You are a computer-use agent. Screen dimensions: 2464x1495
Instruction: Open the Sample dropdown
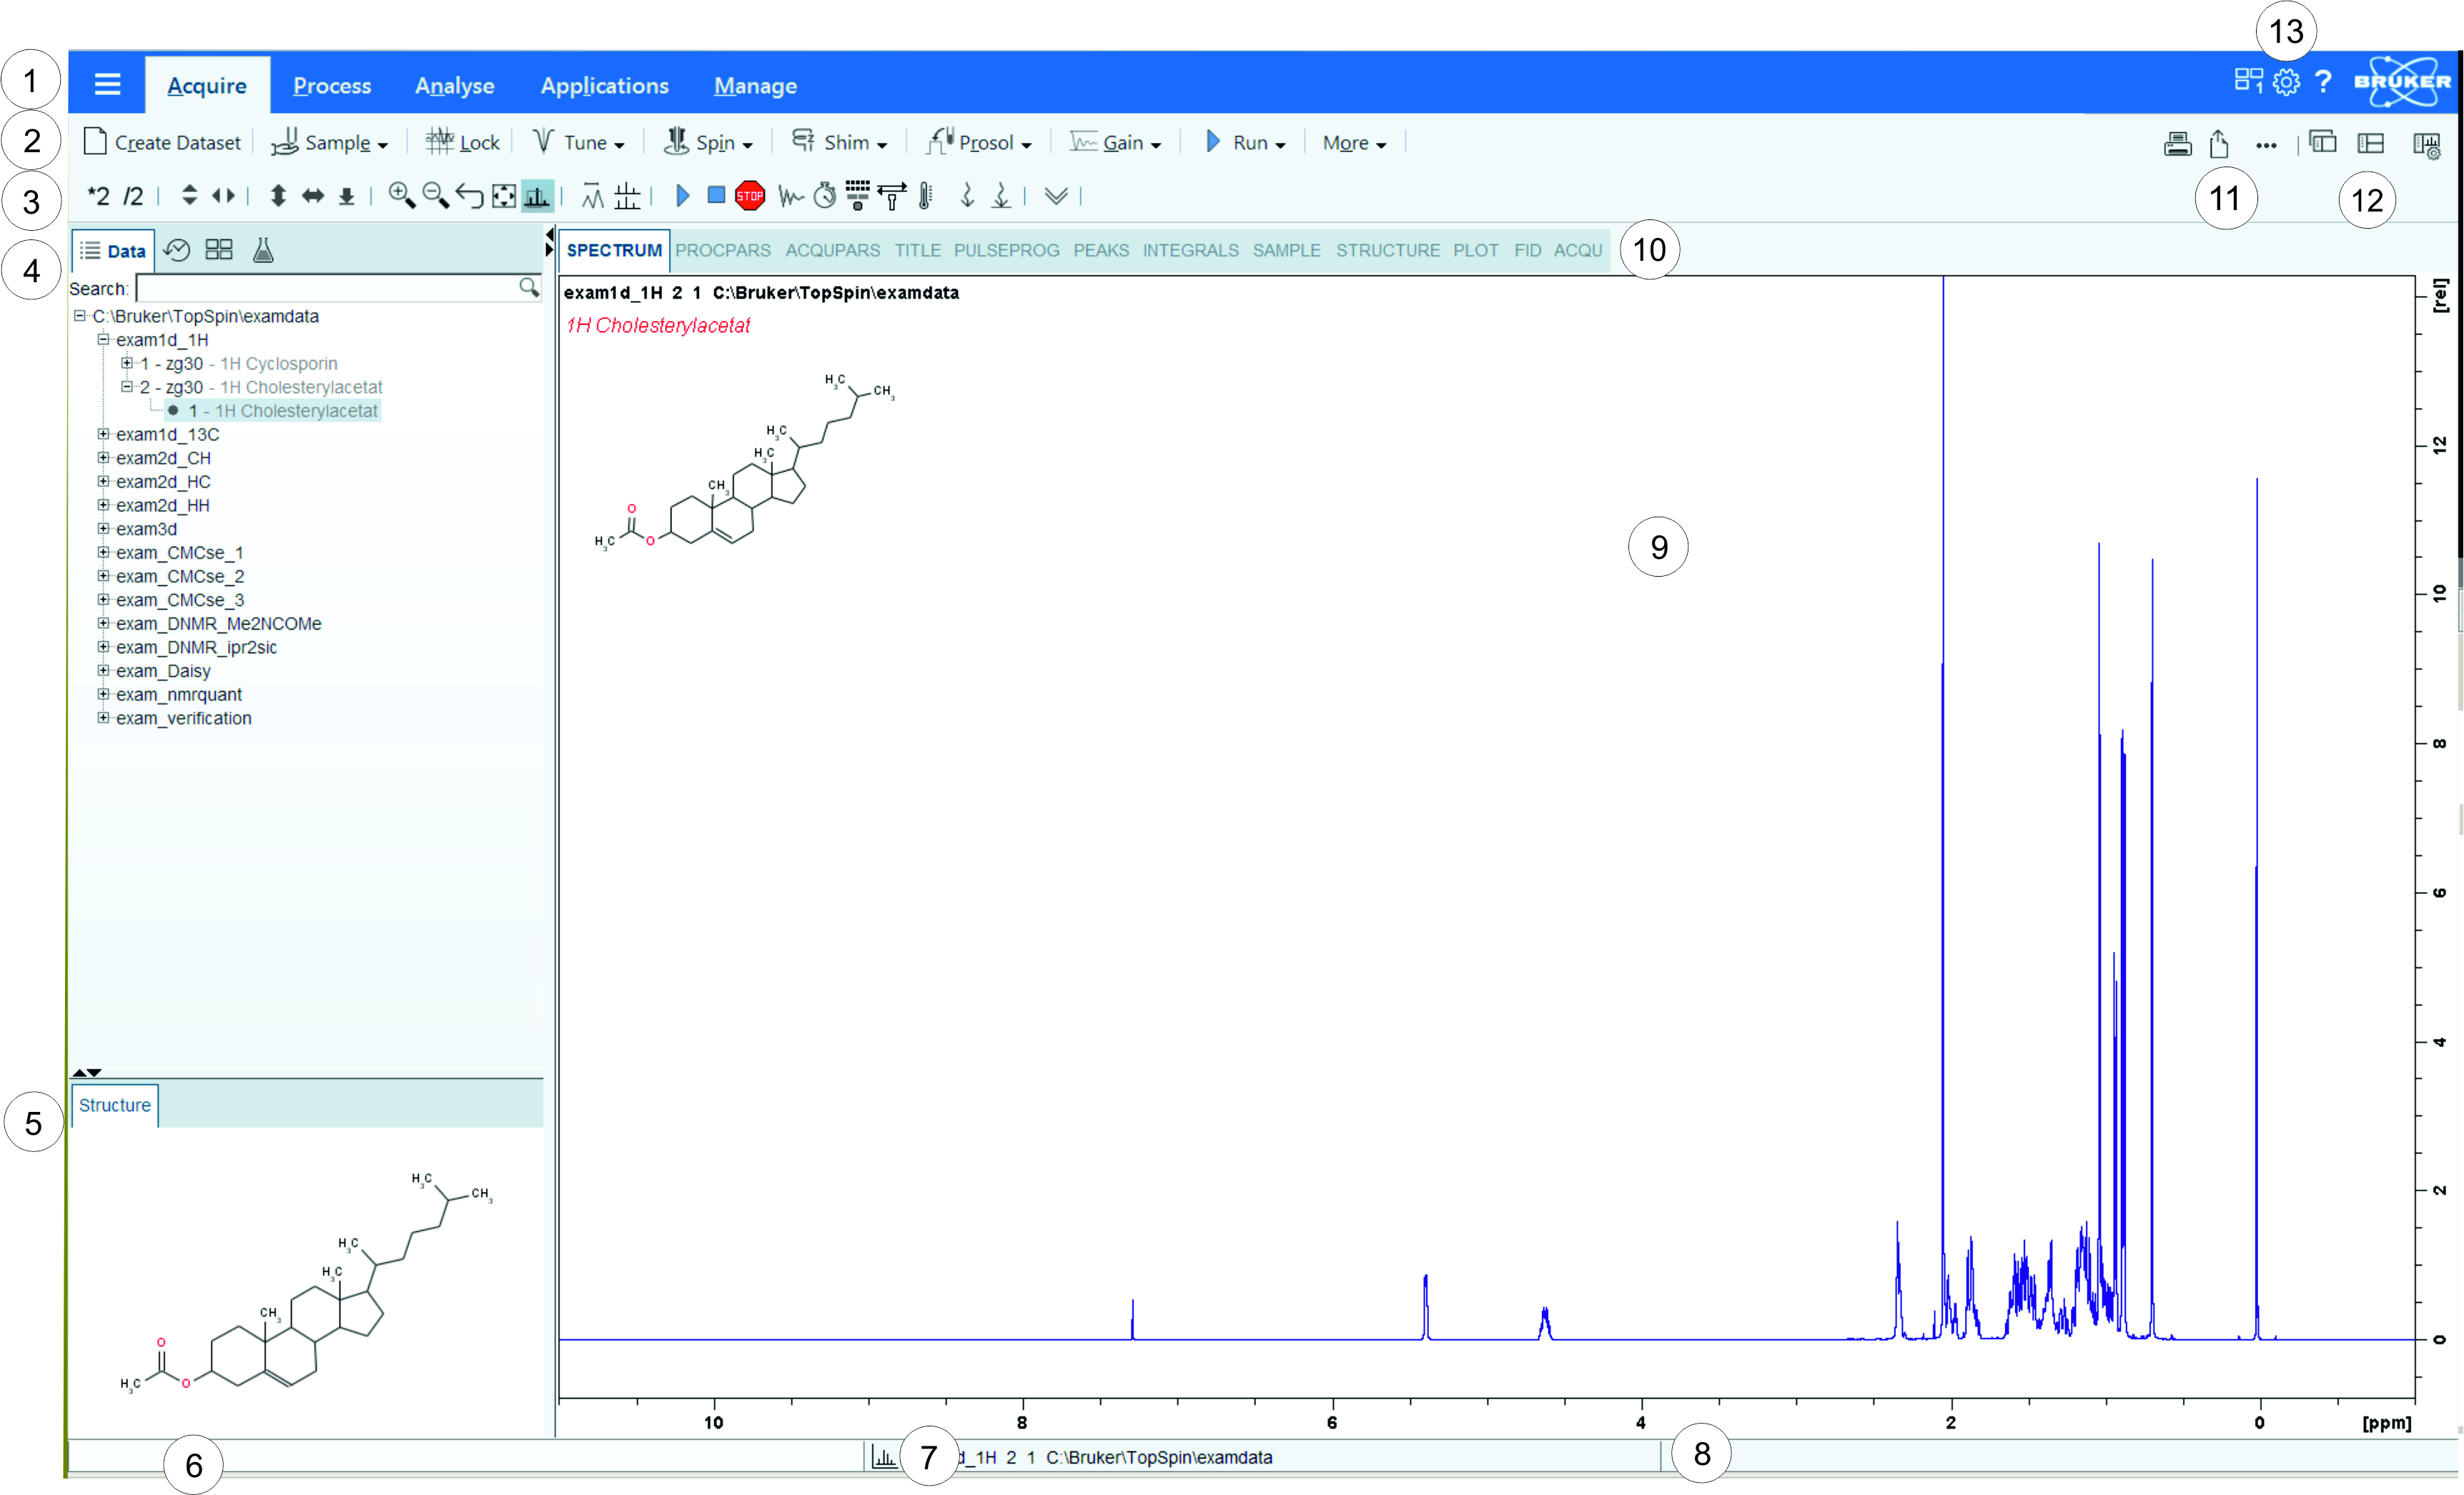pos(329,143)
